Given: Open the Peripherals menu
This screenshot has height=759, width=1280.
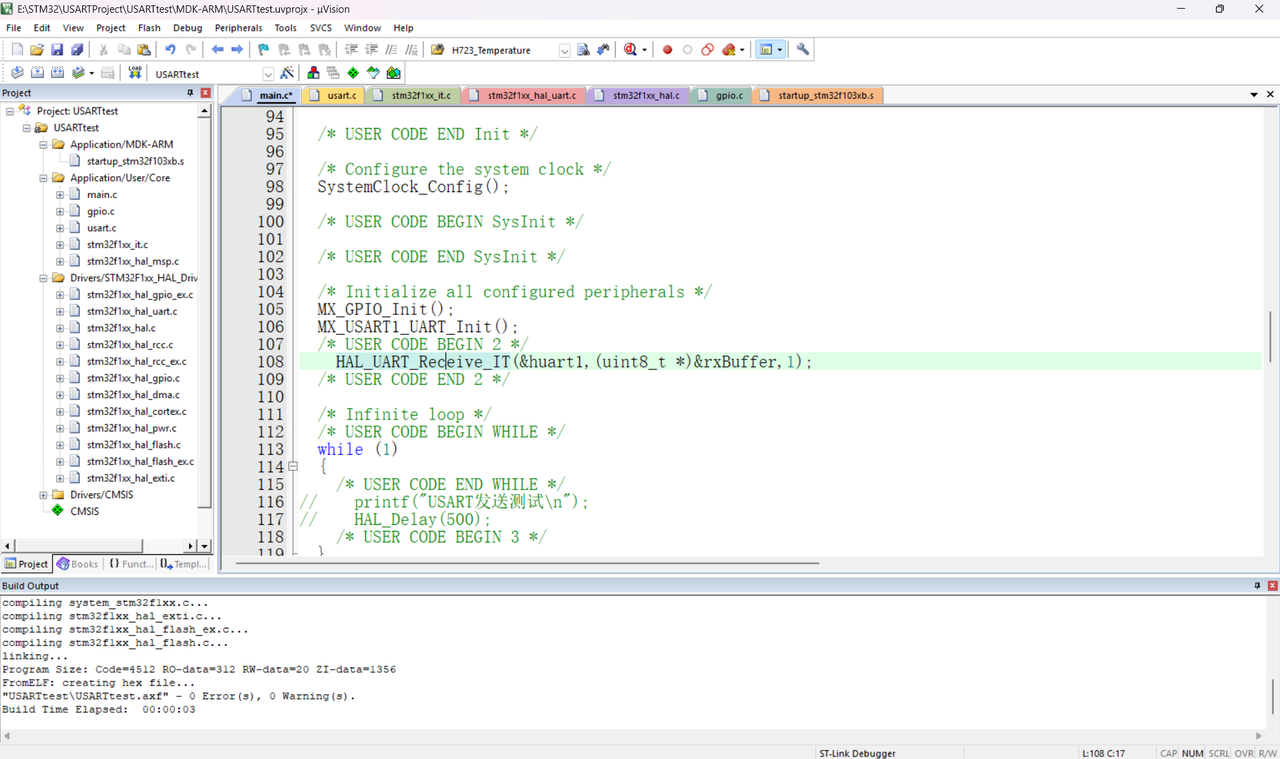Looking at the screenshot, I should (x=238, y=28).
